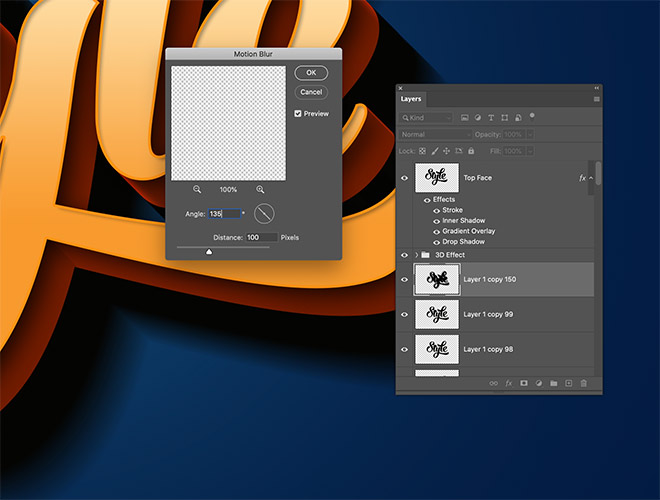The image size is (660, 500).
Task: Create a new layer group
Action: pyautogui.click(x=553, y=383)
